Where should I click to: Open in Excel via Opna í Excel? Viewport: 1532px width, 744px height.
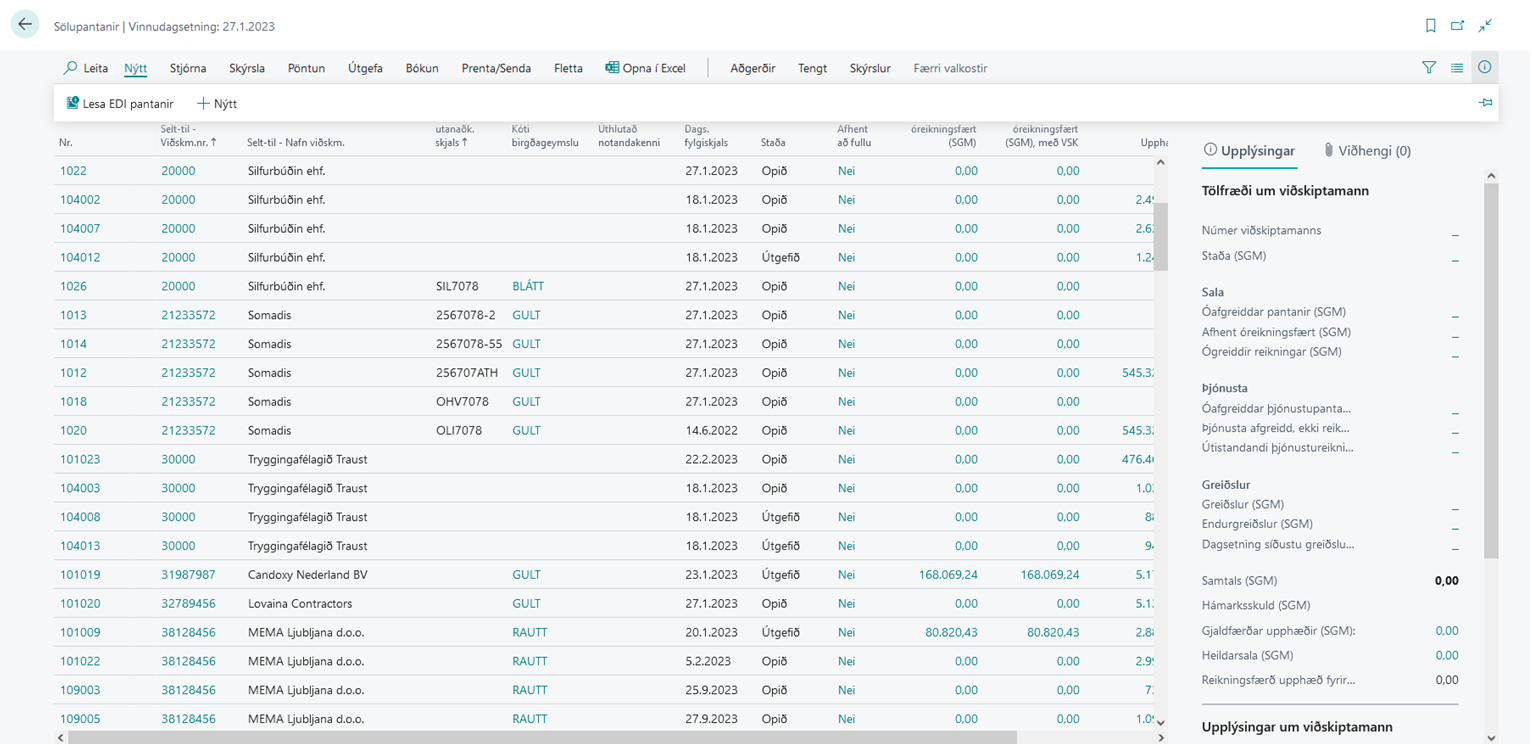point(645,69)
